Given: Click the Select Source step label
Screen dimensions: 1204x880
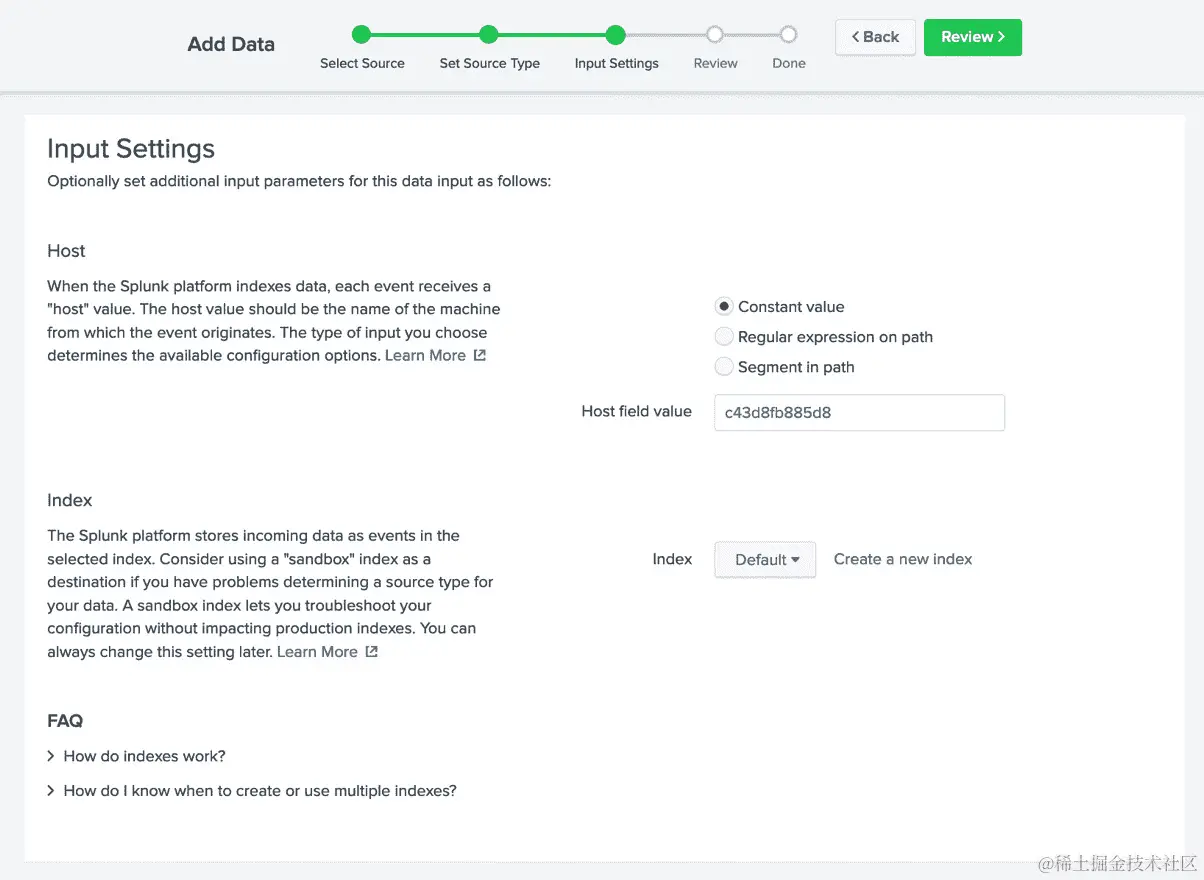Looking at the screenshot, I should click(362, 63).
